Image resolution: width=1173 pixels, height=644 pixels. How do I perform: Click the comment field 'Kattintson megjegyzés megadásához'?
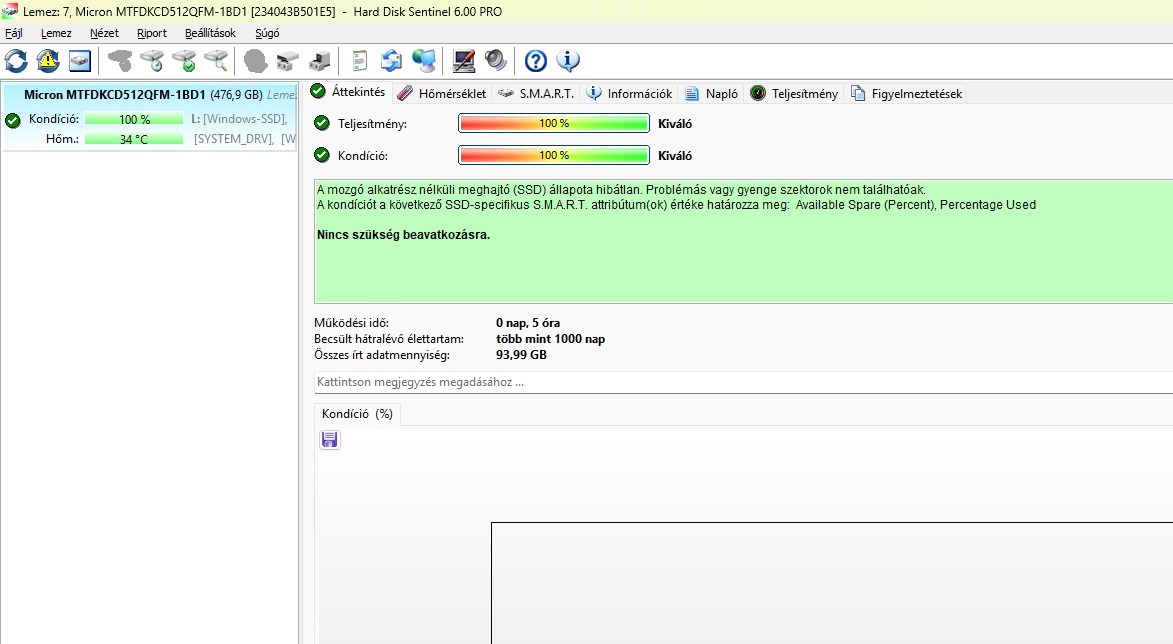743,382
